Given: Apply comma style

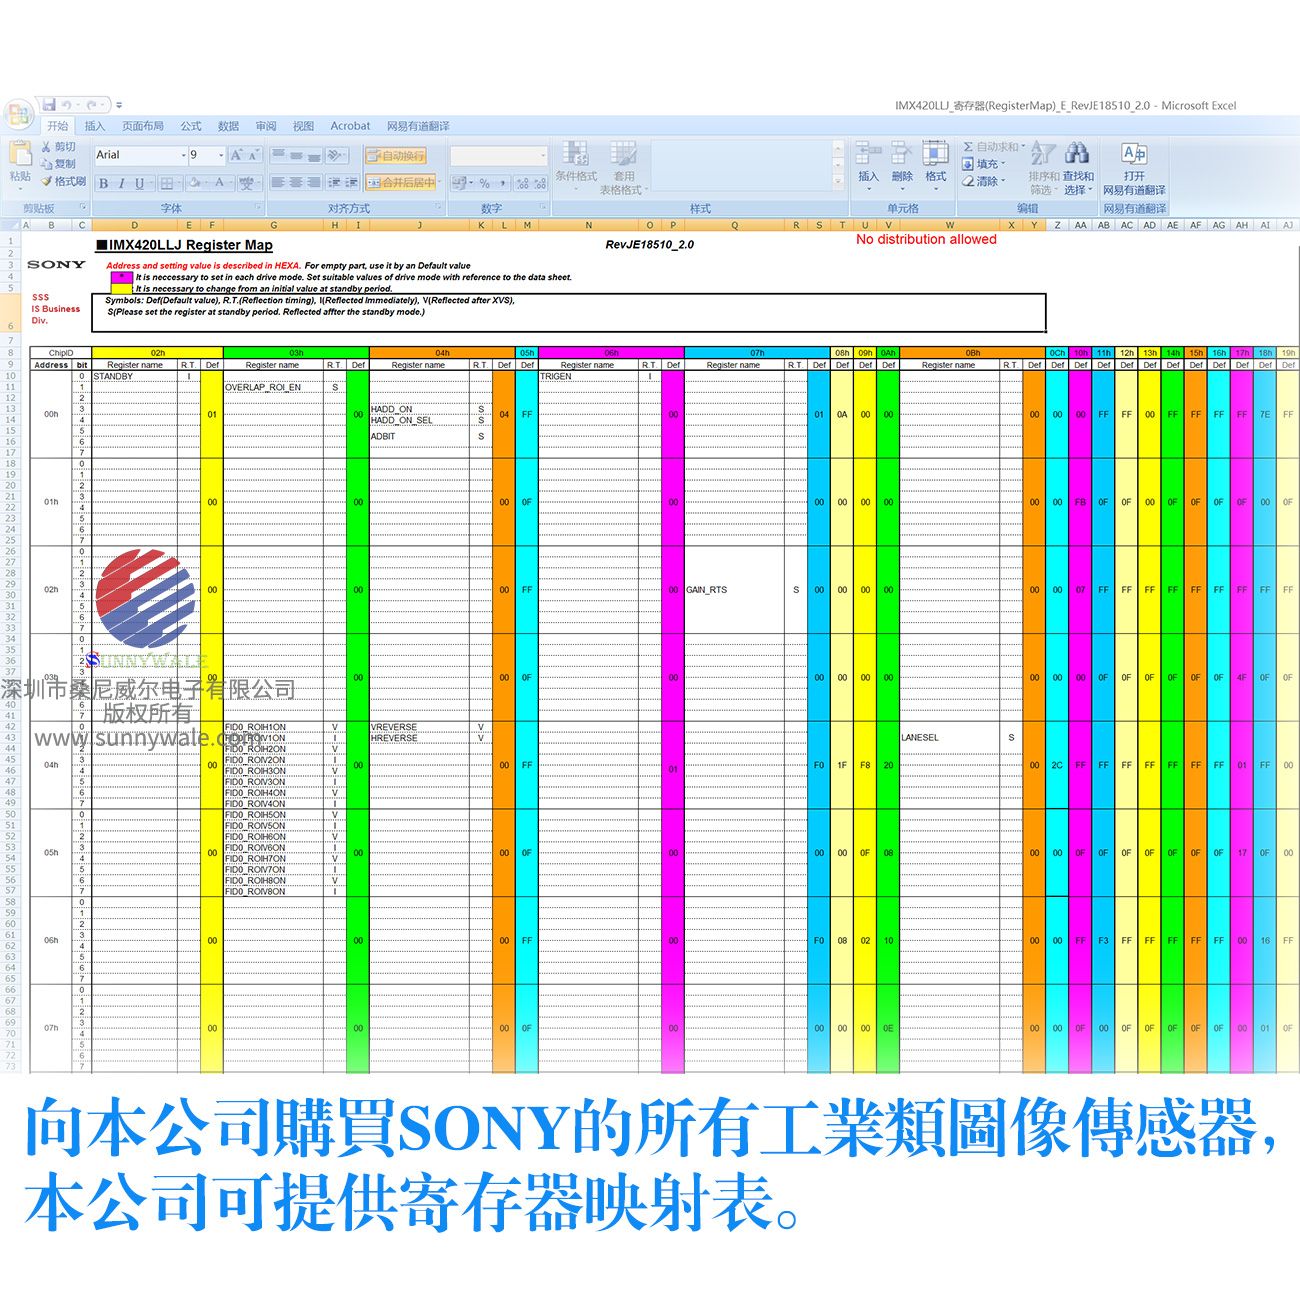Looking at the screenshot, I should click(501, 184).
